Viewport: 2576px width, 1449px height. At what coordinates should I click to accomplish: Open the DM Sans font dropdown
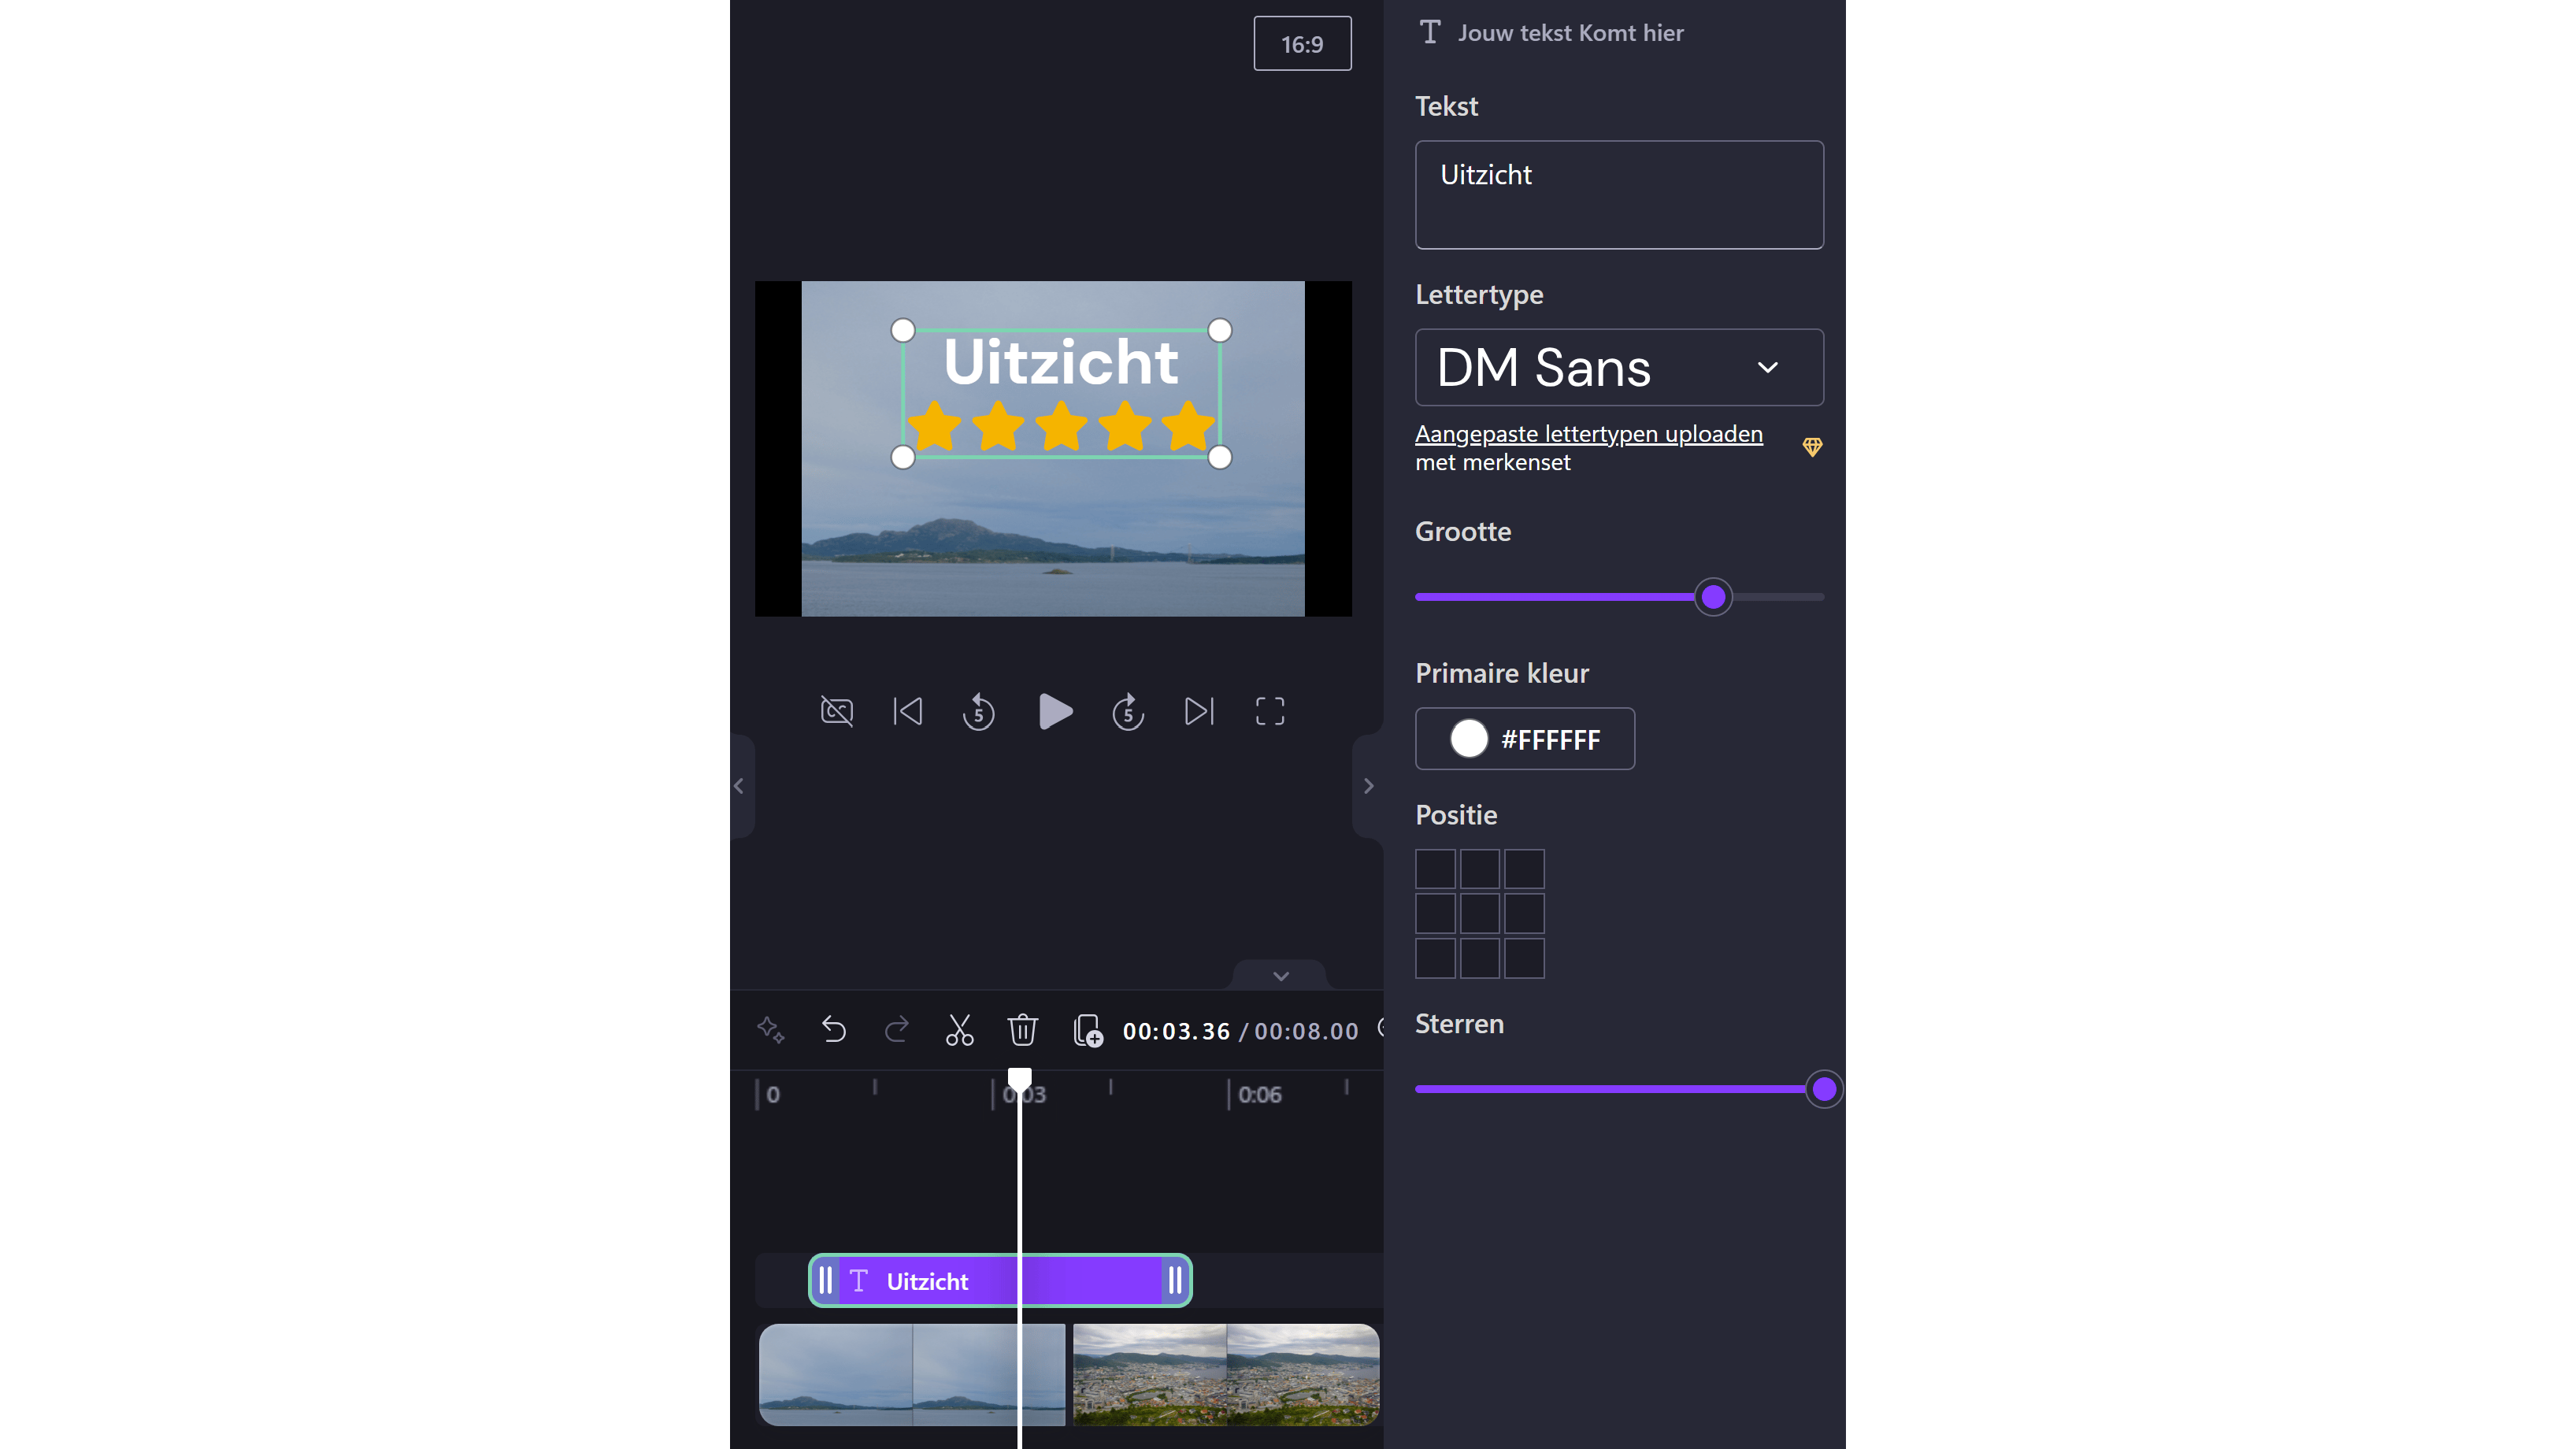point(1618,368)
